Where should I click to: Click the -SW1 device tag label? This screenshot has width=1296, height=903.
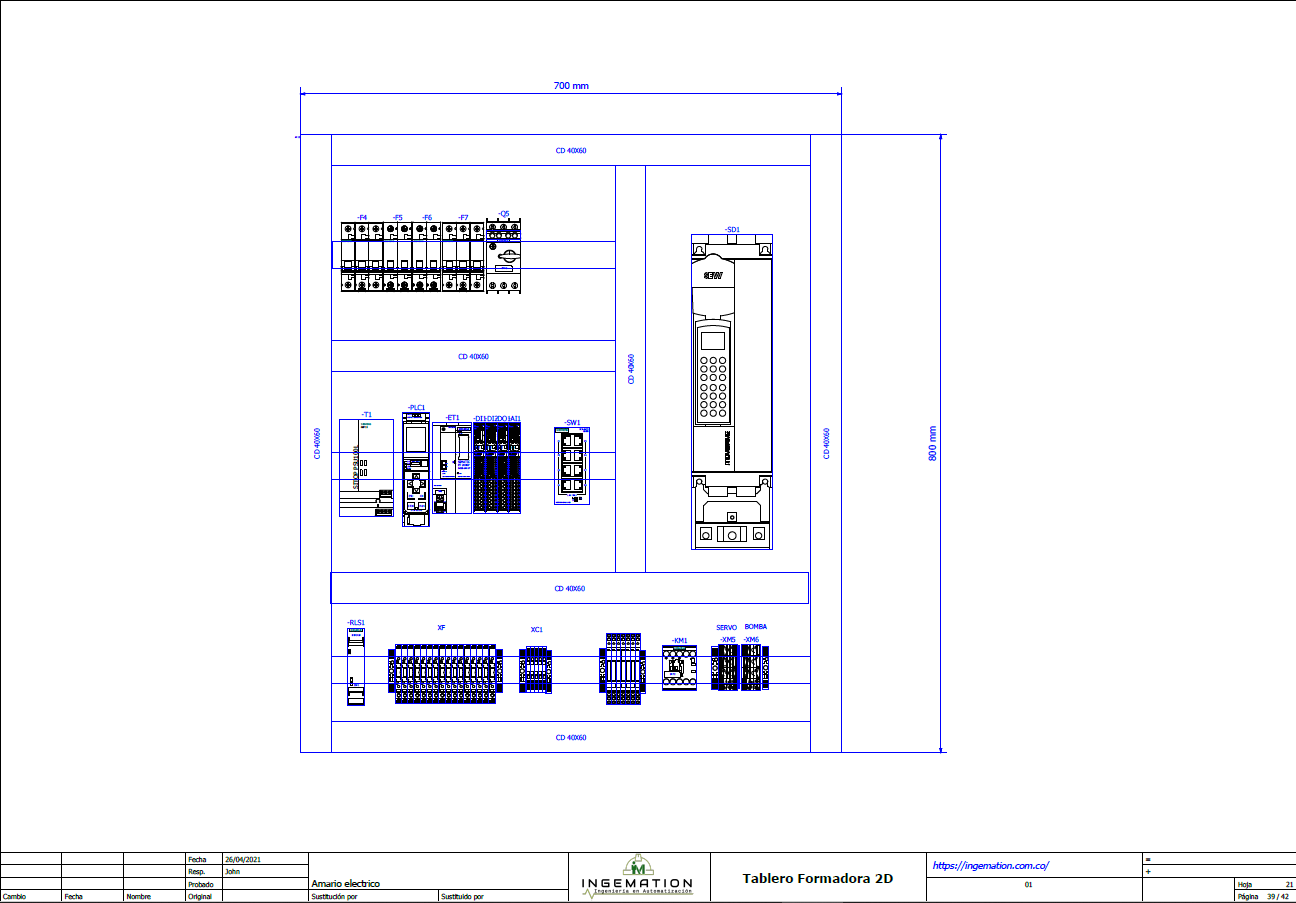[x=573, y=422]
